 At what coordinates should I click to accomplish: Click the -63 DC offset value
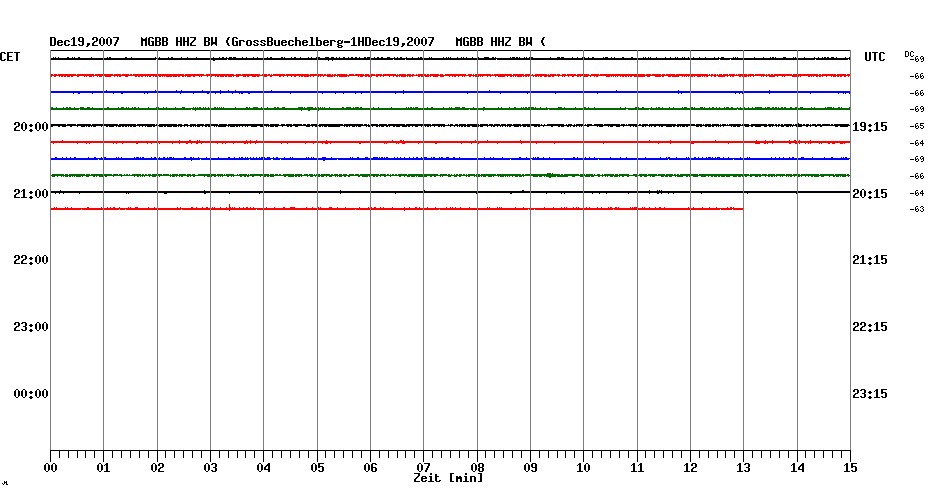point(917,209)
